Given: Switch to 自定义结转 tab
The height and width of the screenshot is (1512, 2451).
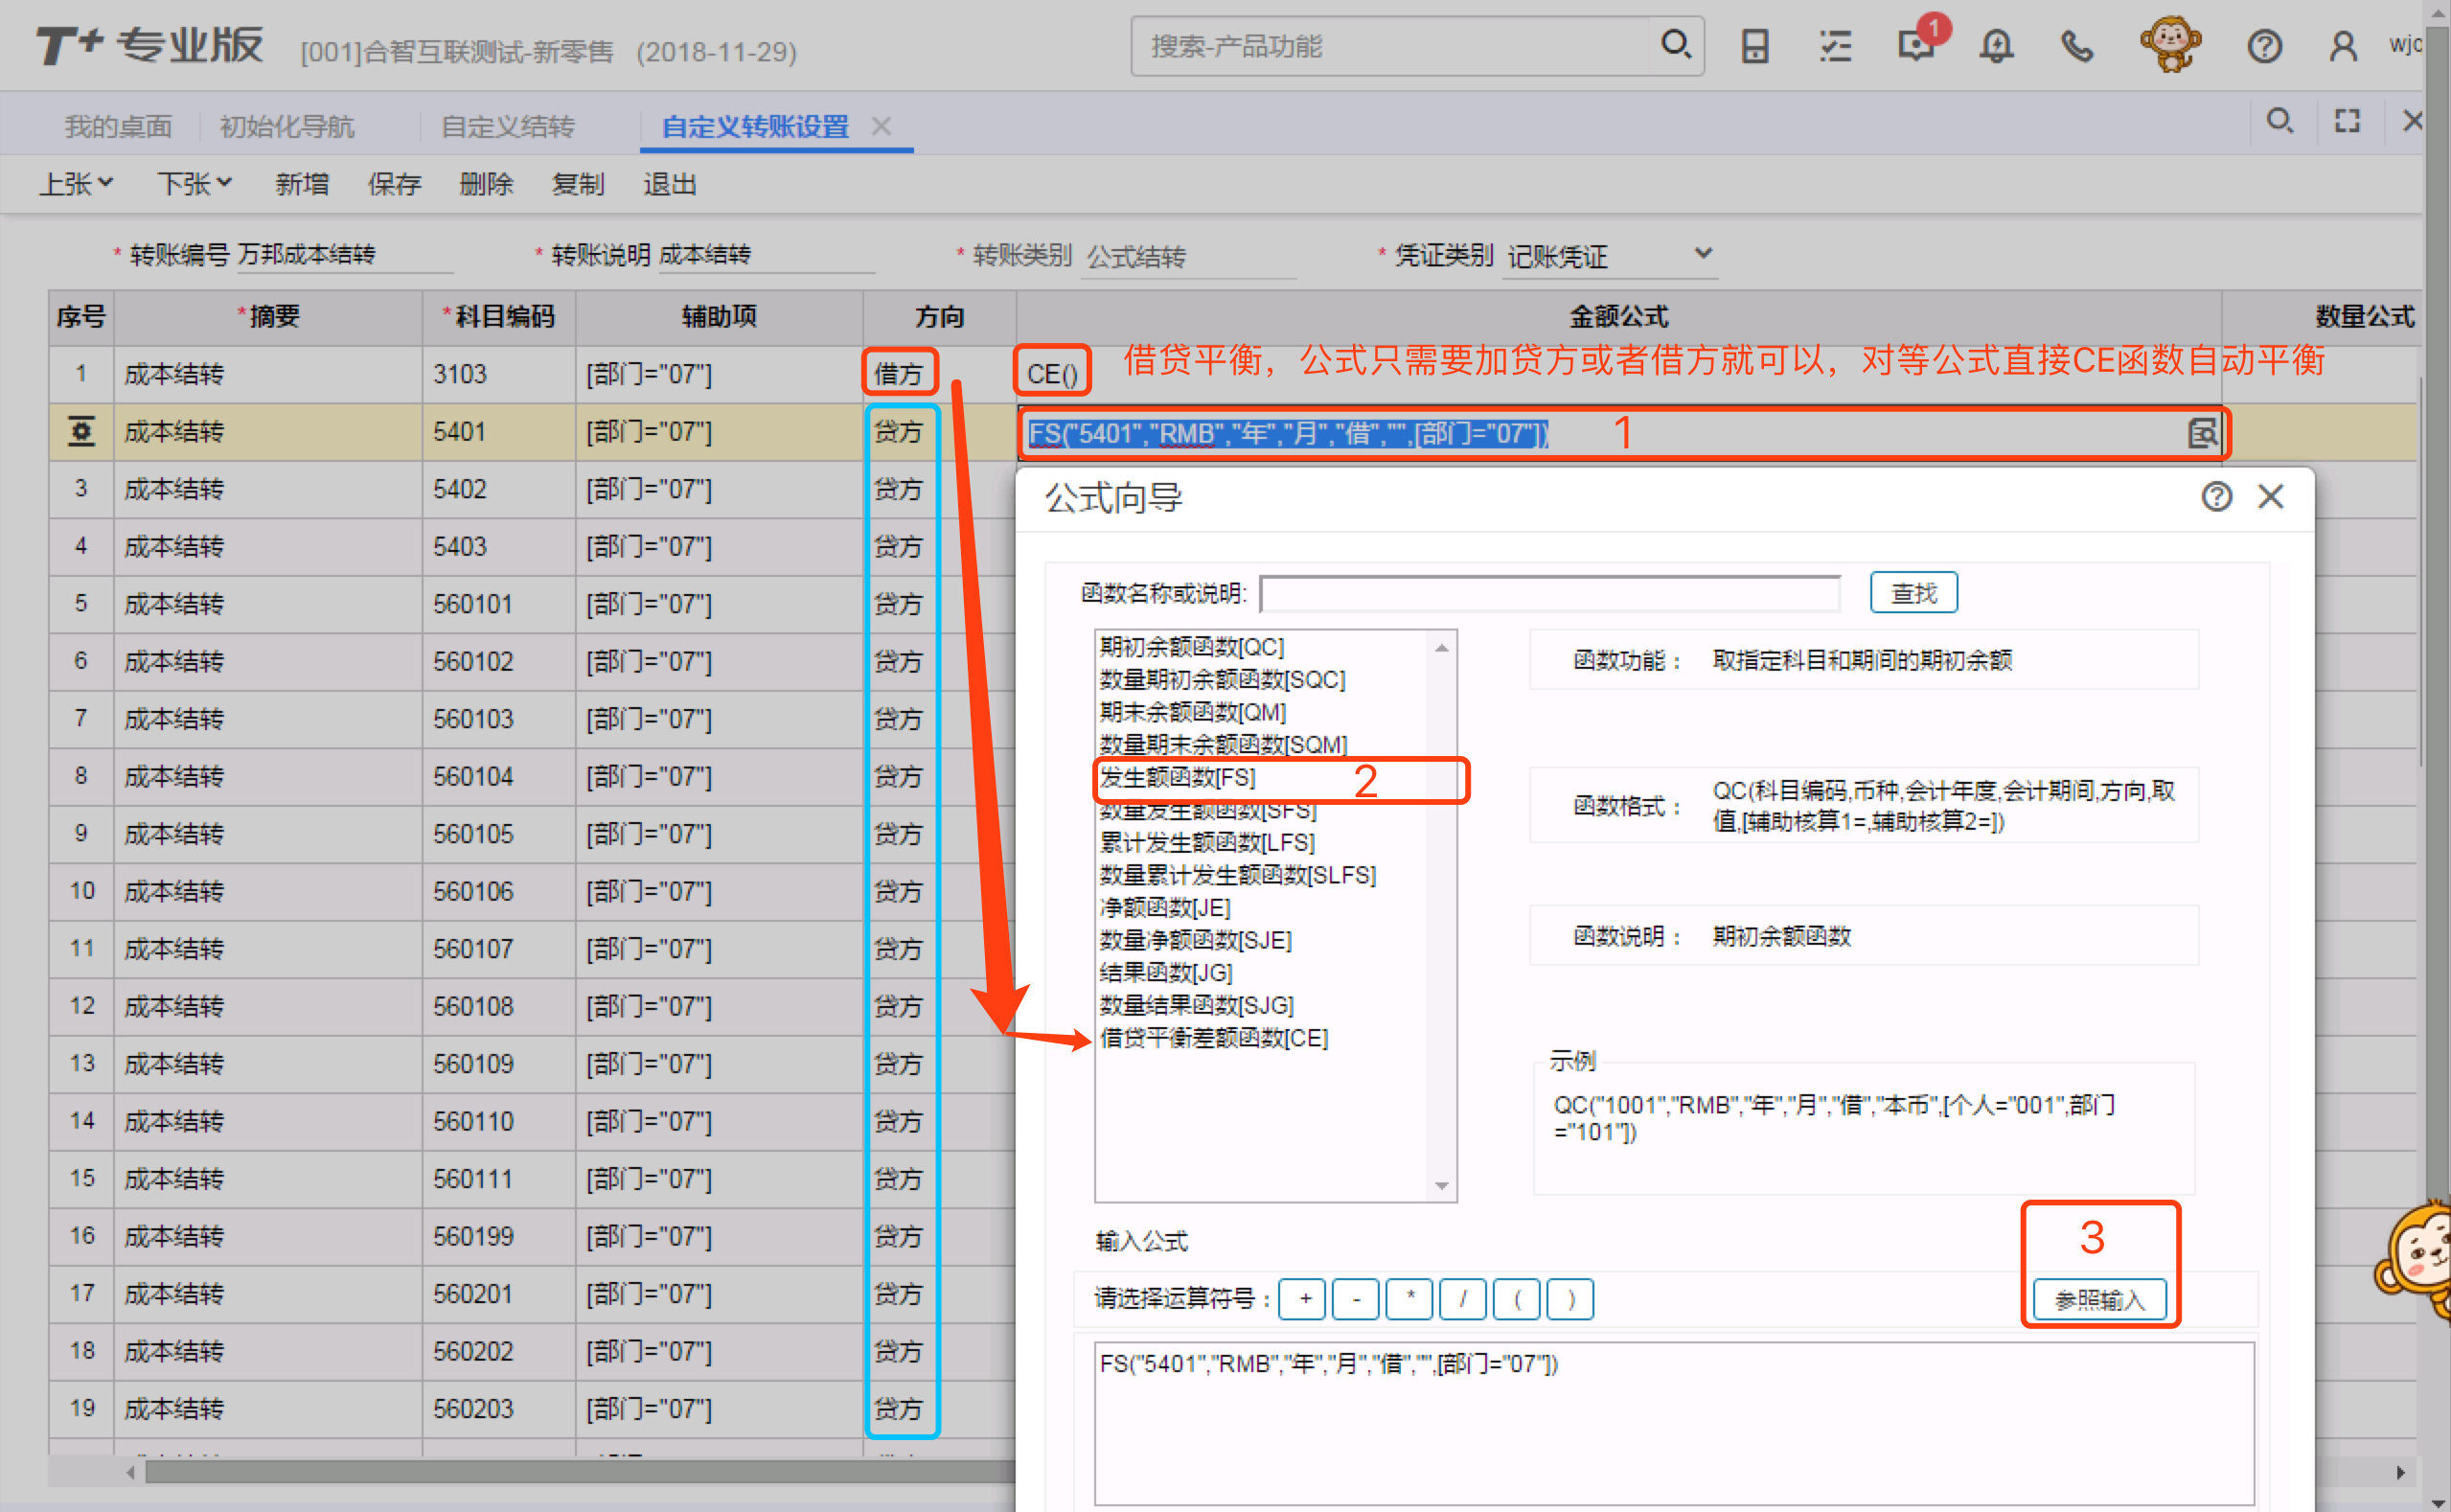Looking at the screenshot, I should click(508, 127).
